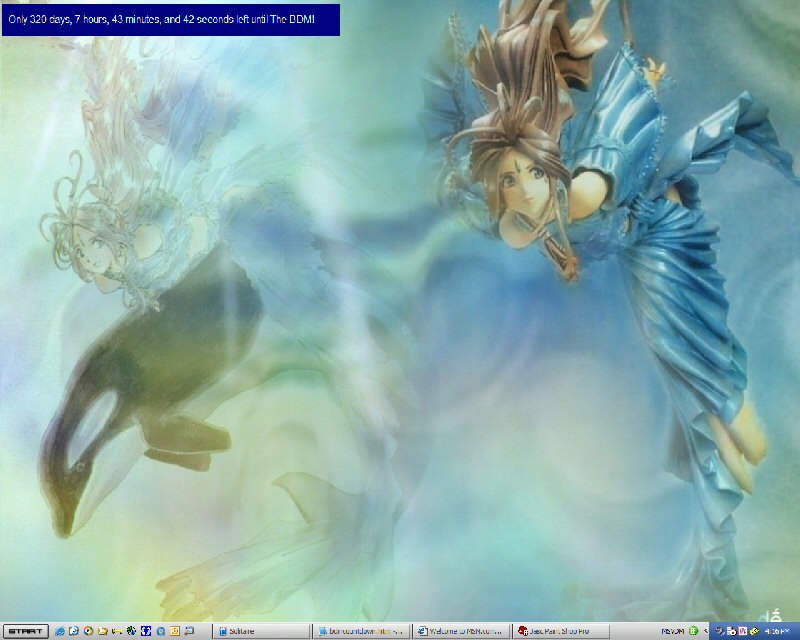Launch Internet Explorer from the quick launch
The image size is (800, 640).
click(x=60, y=631)
